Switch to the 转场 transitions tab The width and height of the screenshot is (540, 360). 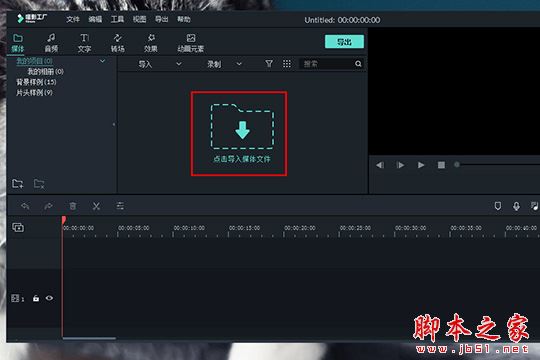pyautogui.click(x=117, y=43)
